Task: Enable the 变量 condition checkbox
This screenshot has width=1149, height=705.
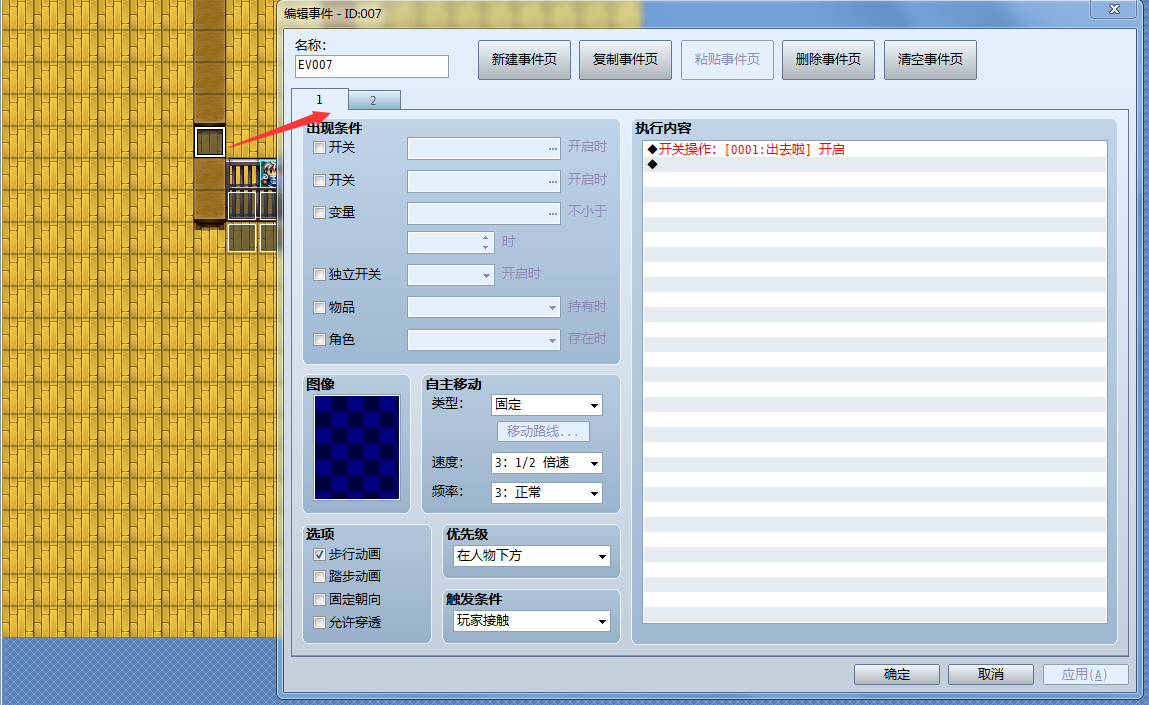Action: pos(319,213)
